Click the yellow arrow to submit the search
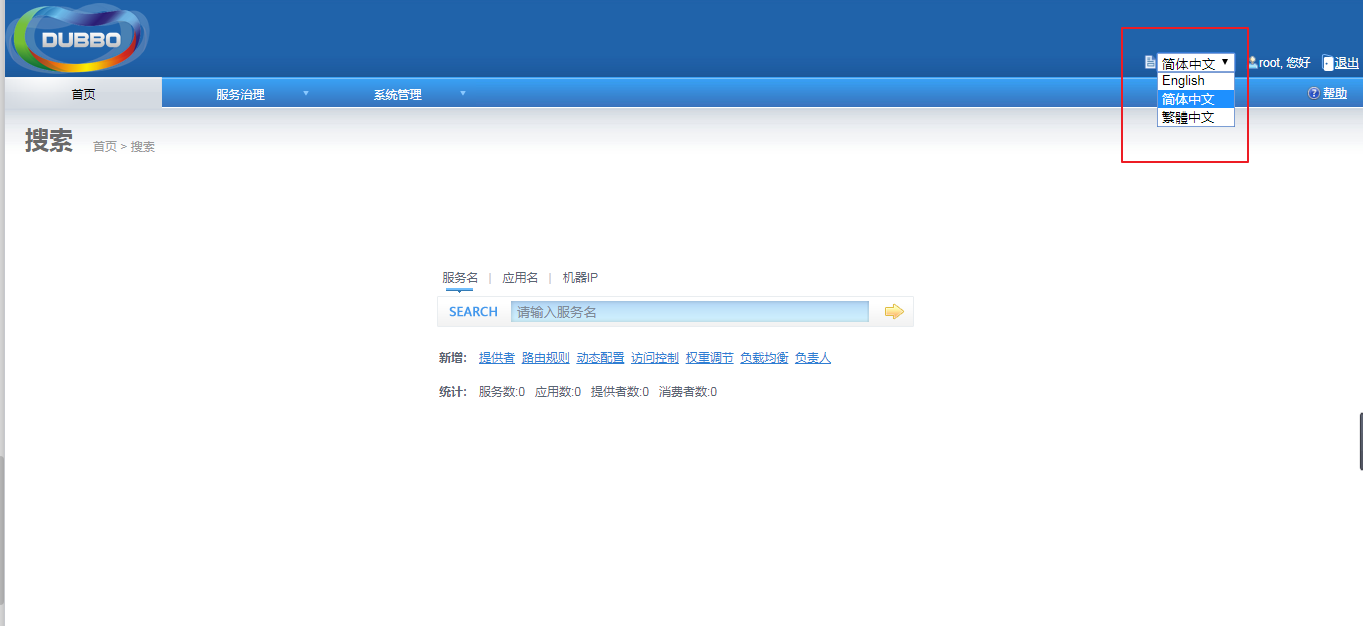 [891, 311]
